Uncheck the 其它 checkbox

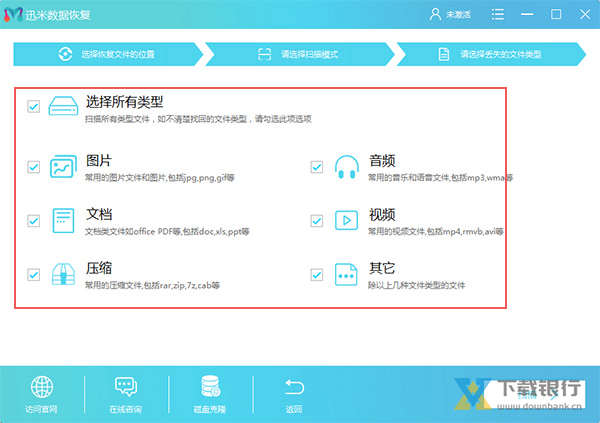317,274
